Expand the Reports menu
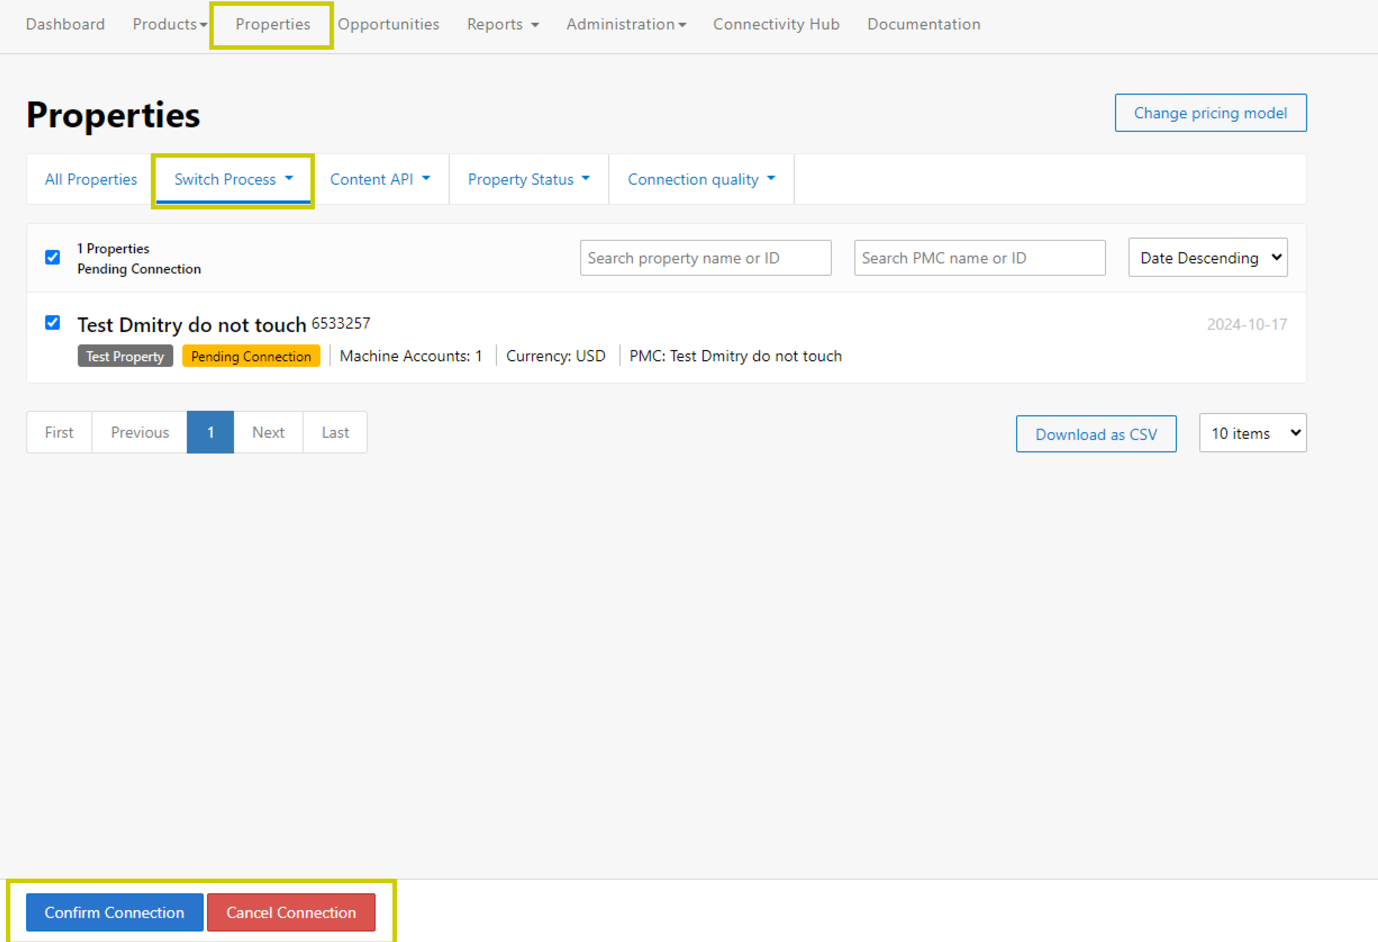This screenshot has width=1378, height=942. click(502, 24)
